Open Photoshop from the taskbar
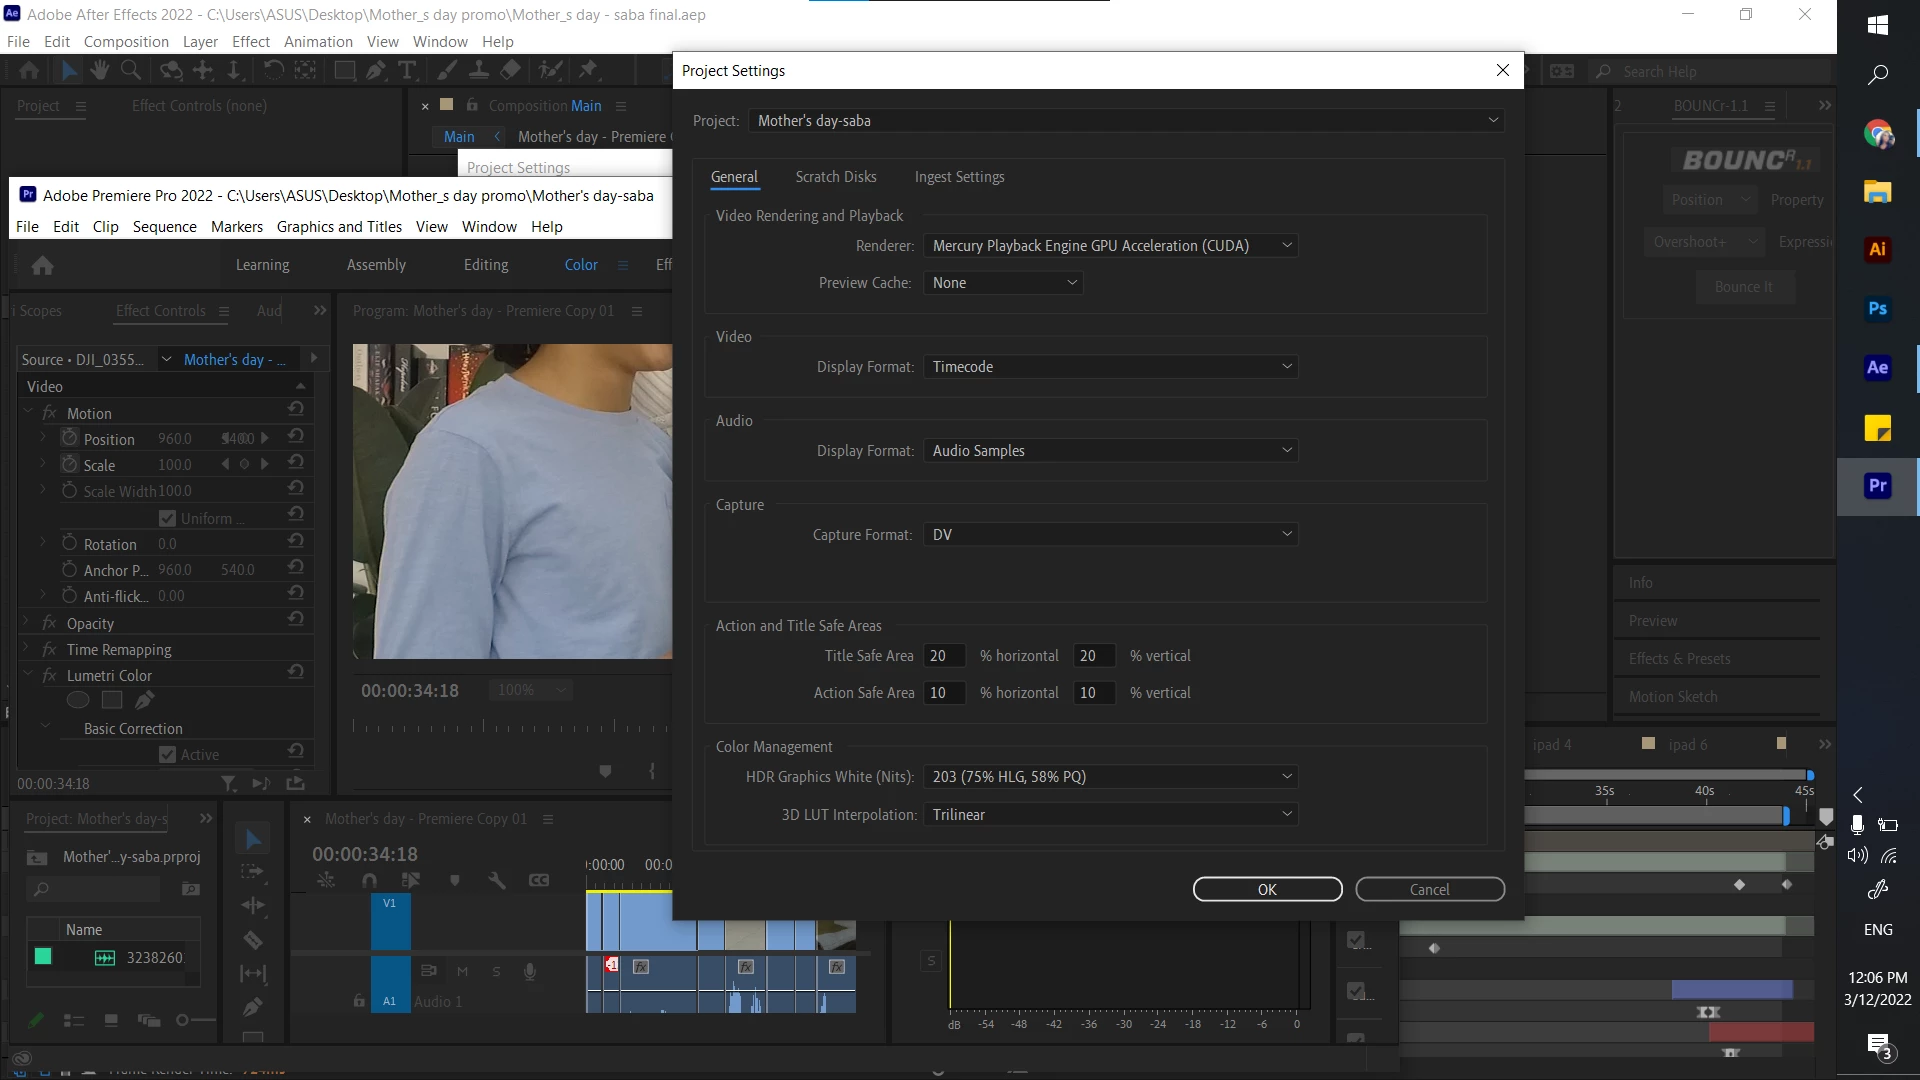The height and width of the screenshot is (1080, 1920). coord(1877,309)
